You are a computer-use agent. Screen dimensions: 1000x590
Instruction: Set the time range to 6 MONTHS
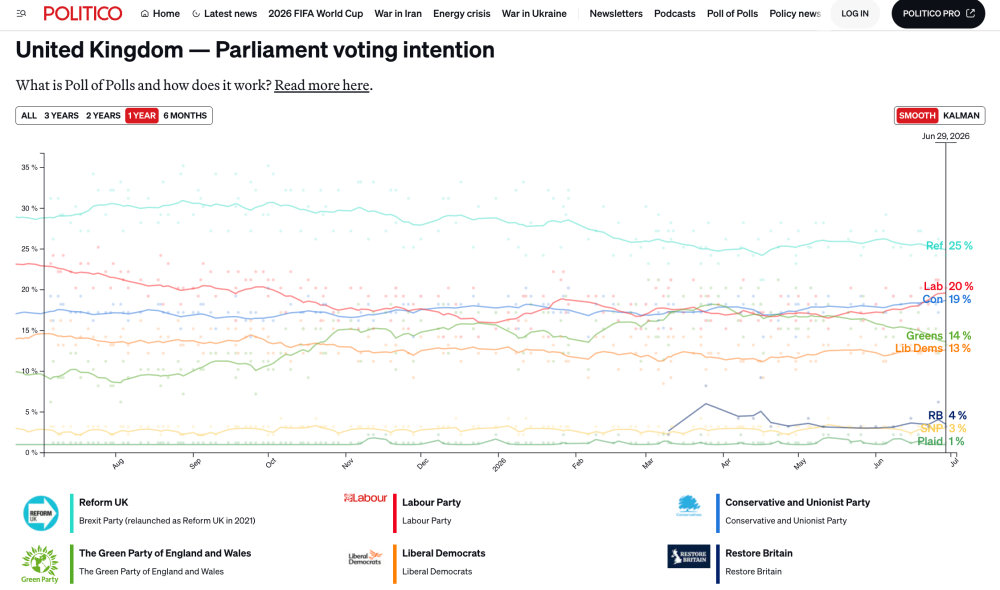click(x=185, y=115)
